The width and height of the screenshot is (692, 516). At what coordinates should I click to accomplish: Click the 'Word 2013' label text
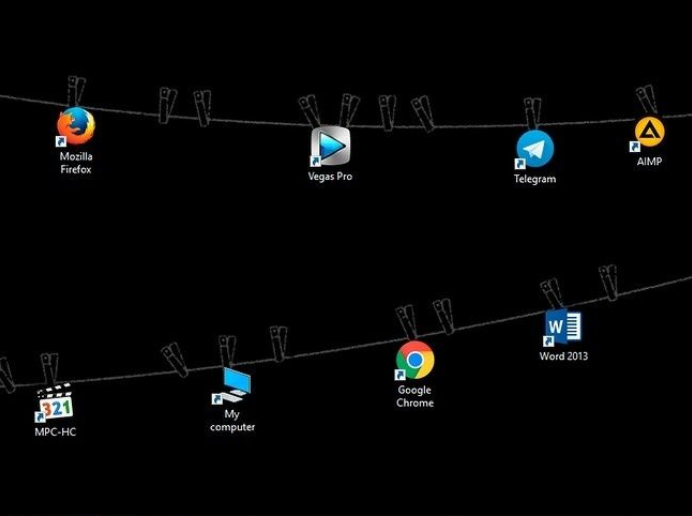[x=564, y=356]
